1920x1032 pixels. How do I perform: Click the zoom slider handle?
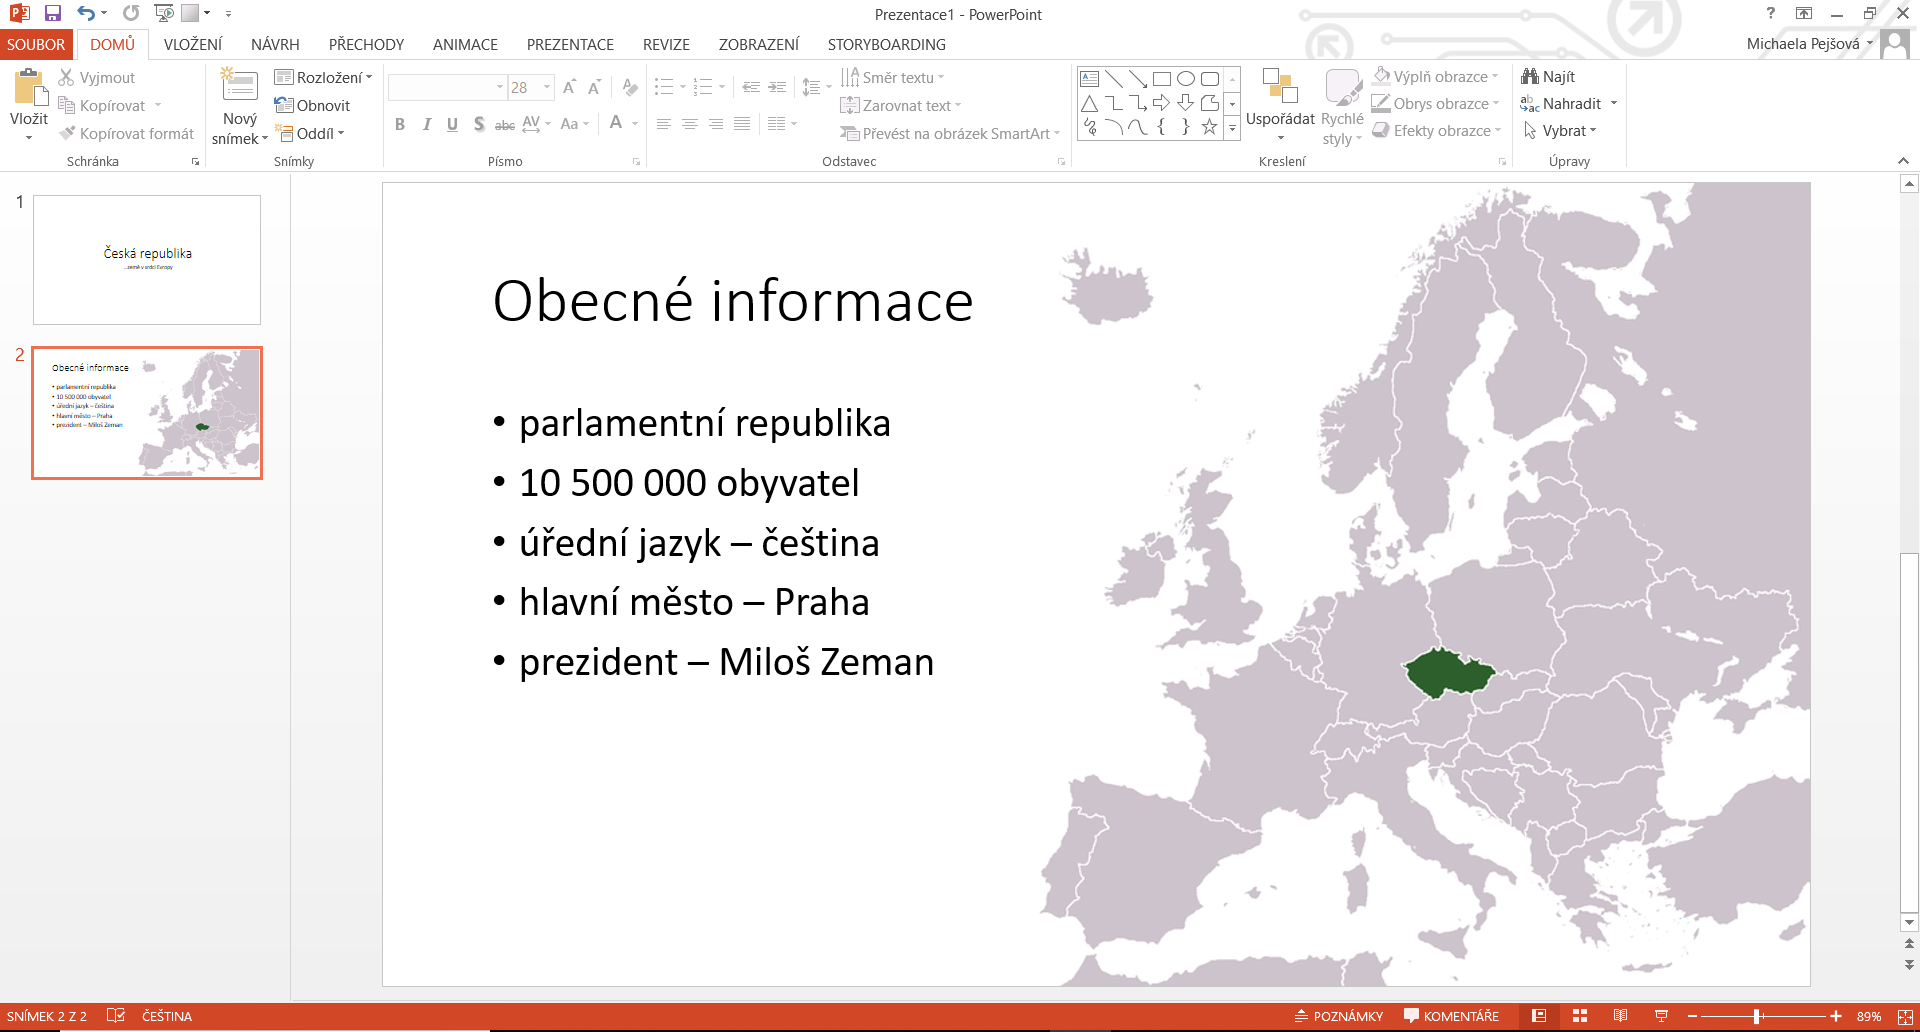(1757, 1016)
